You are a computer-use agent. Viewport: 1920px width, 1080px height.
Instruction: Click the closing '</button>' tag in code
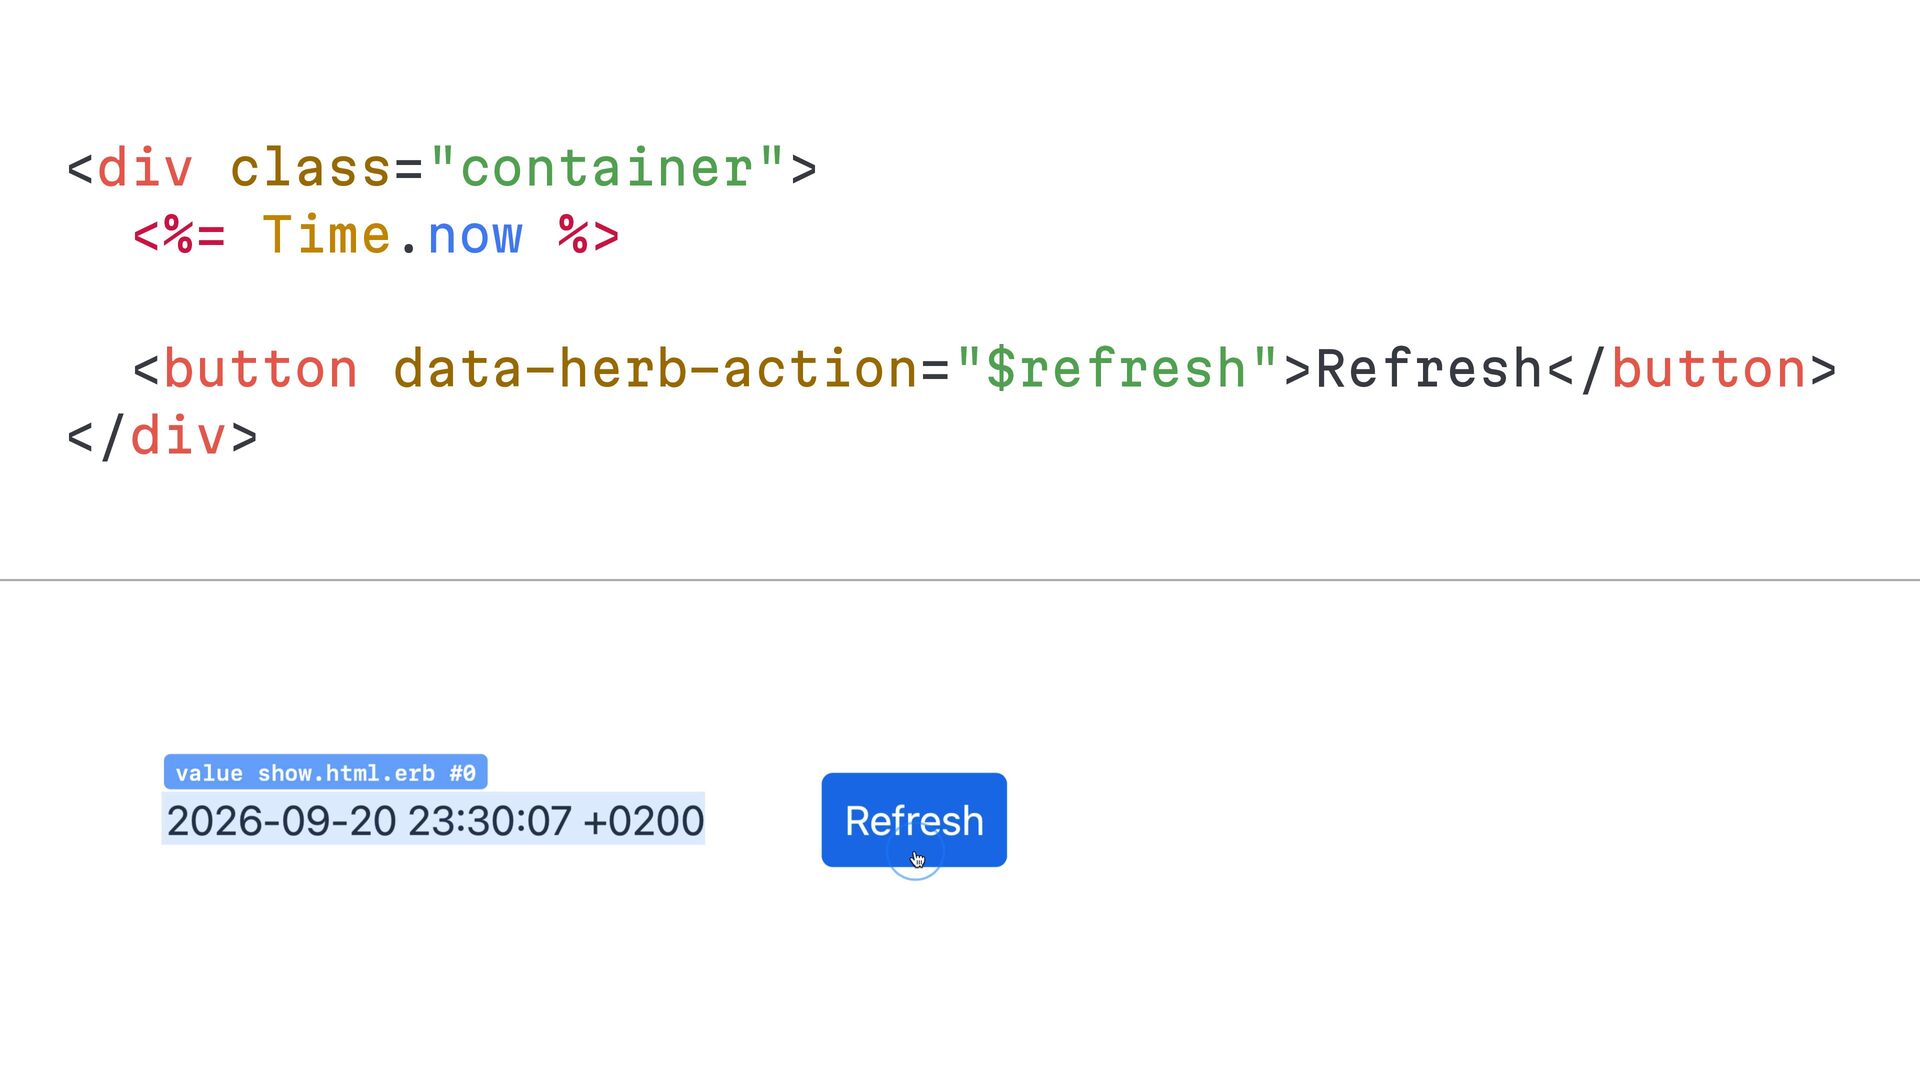pyautogui.click(x=1692, y=368)
